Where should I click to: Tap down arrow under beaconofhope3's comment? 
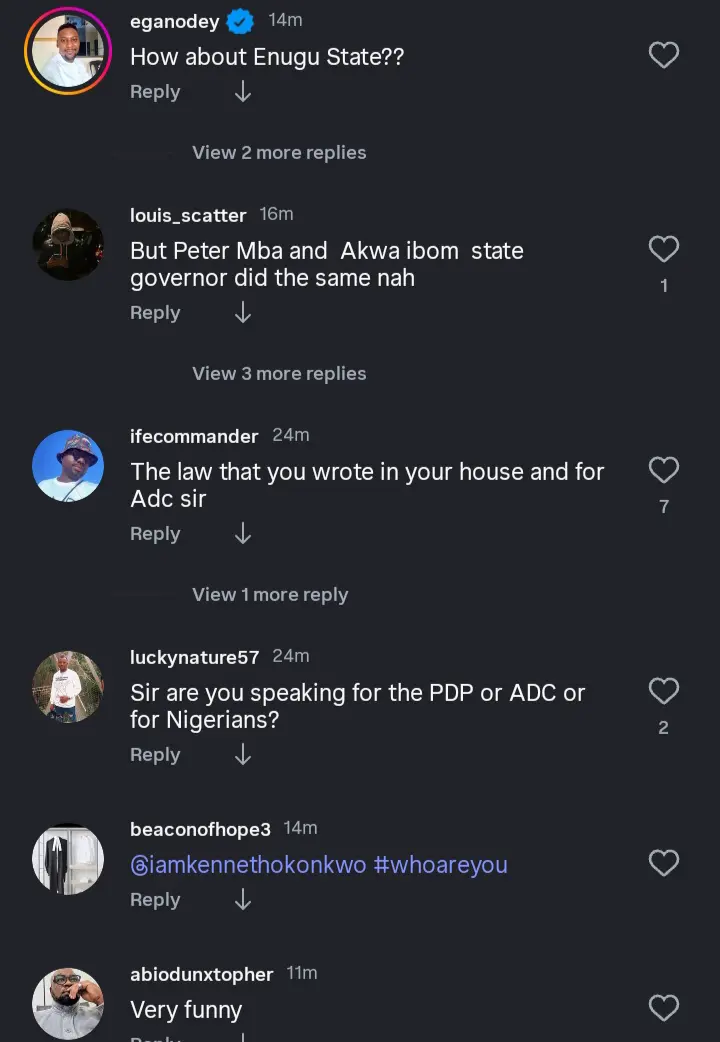(x=242, y=900)
